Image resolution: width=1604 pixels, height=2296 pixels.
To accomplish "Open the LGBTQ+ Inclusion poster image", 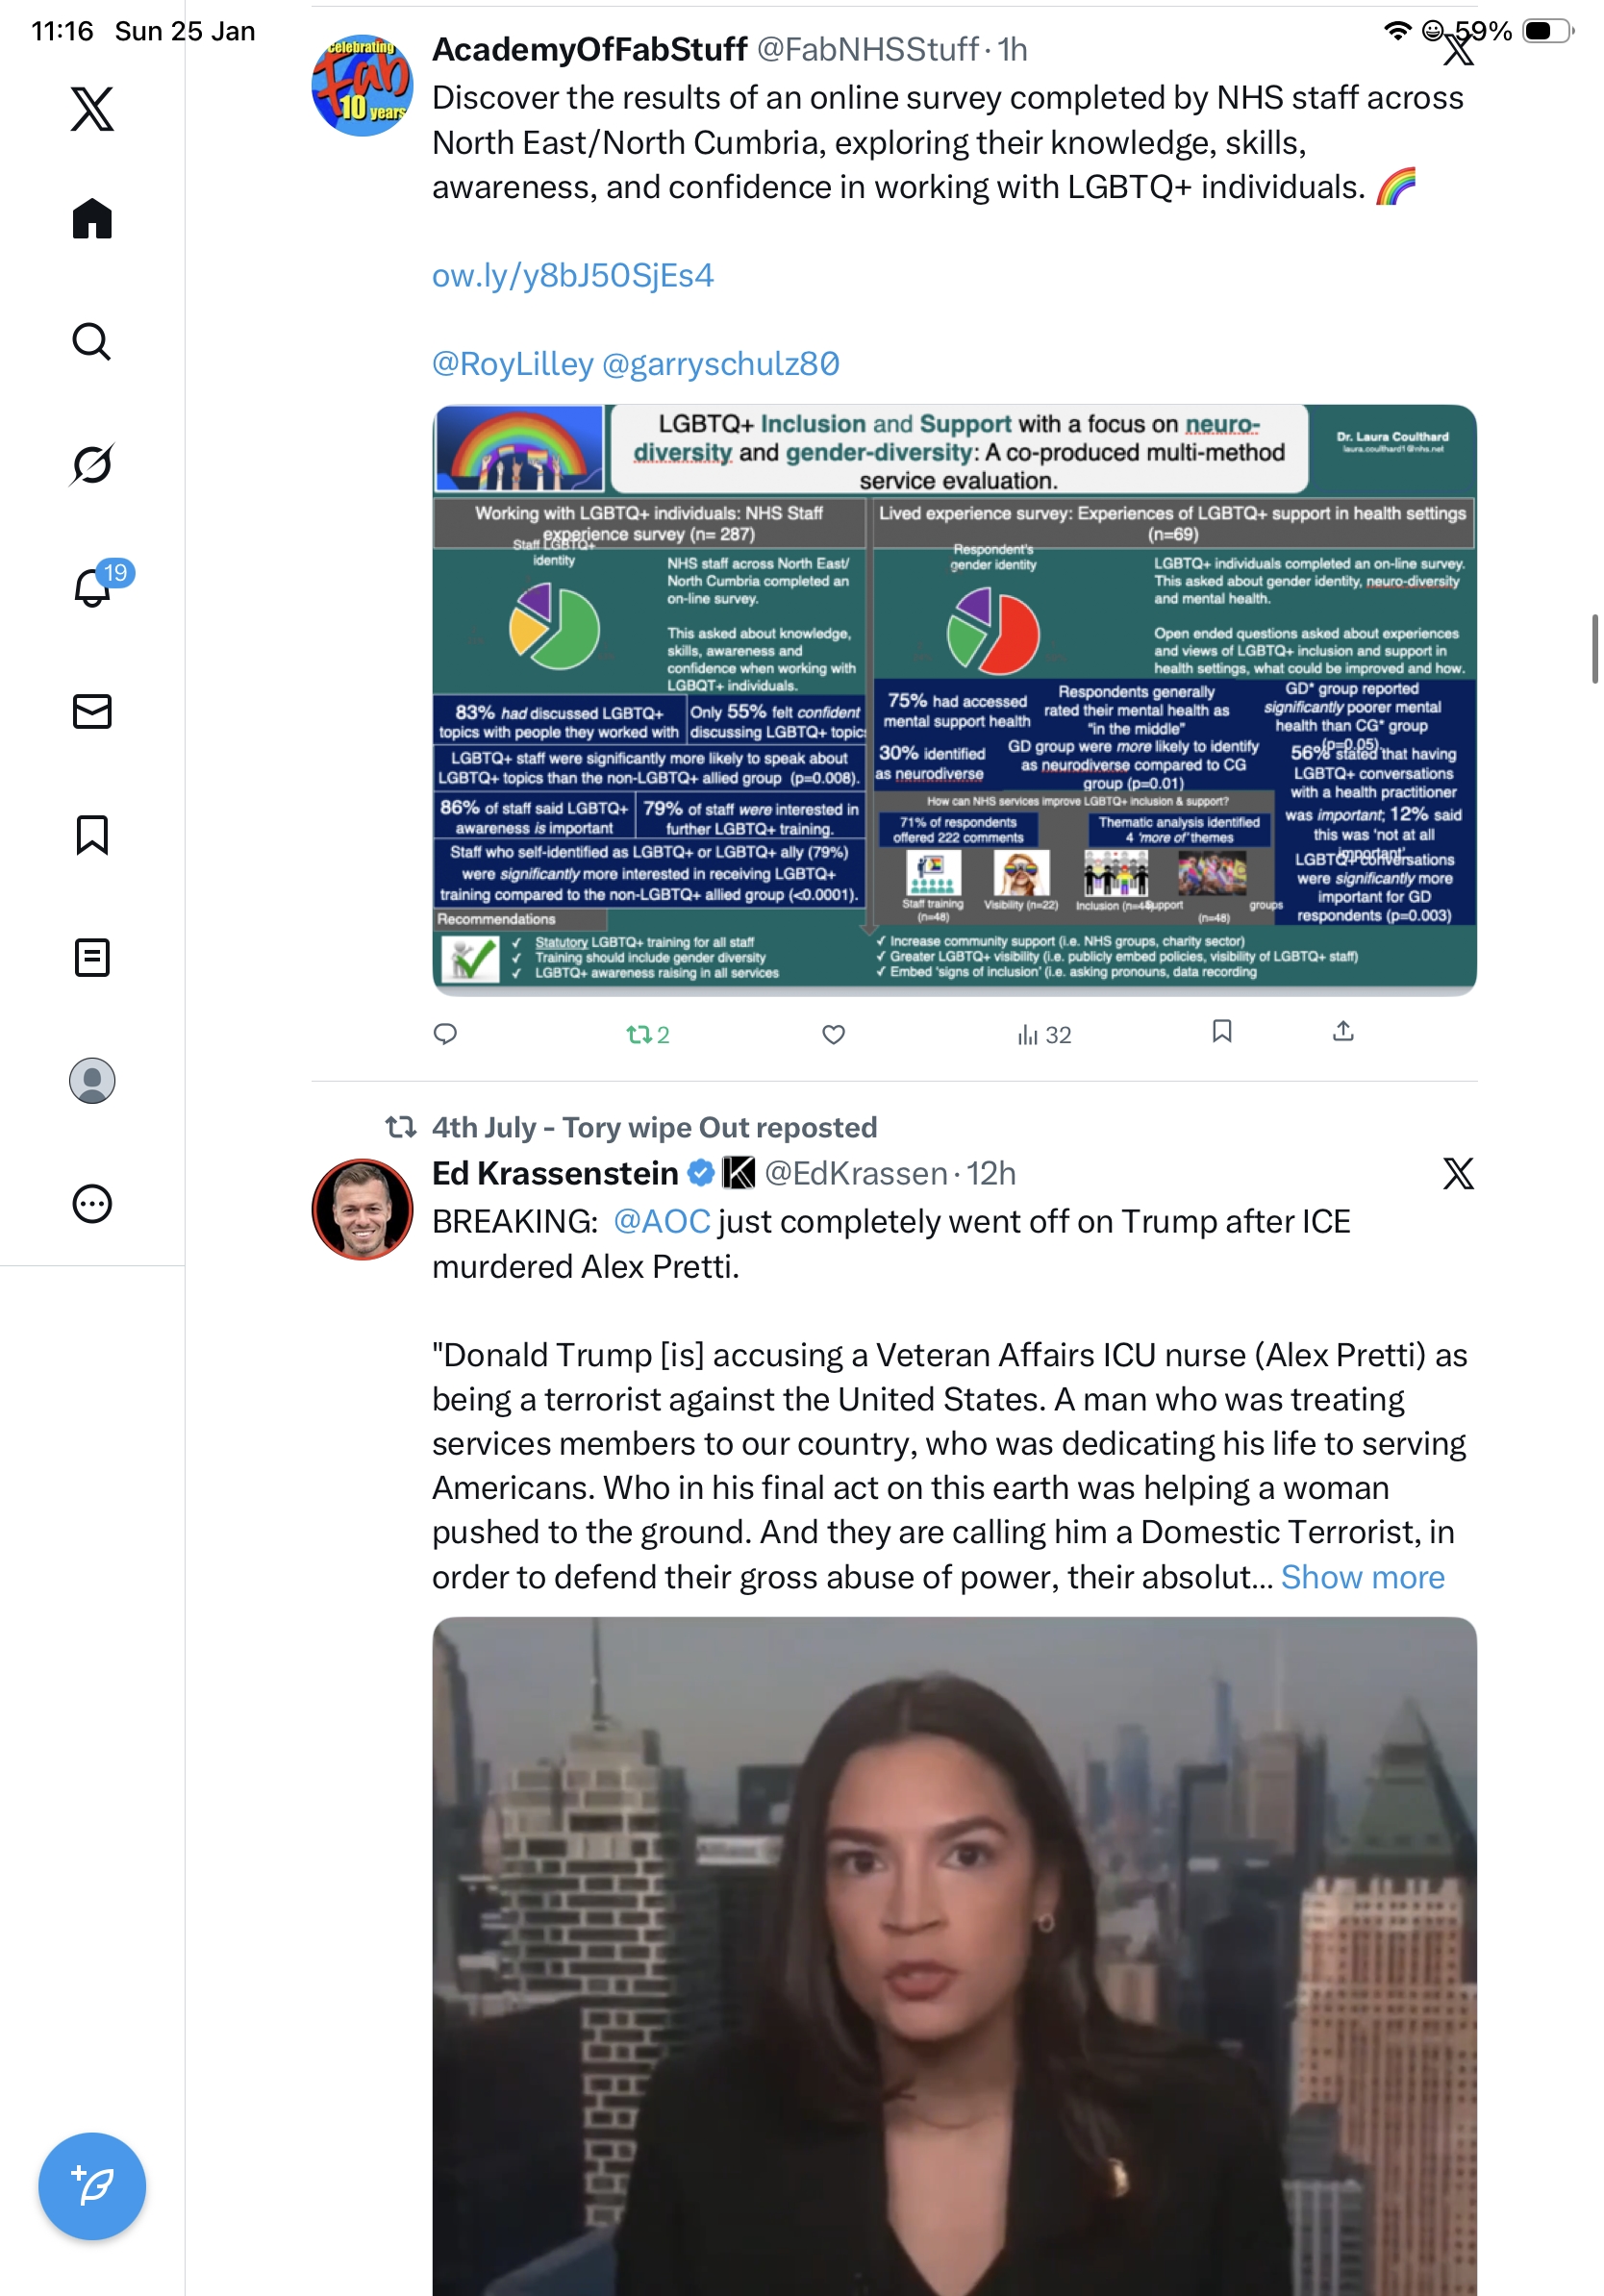I will pyautogui.click(x=954, y=699).
